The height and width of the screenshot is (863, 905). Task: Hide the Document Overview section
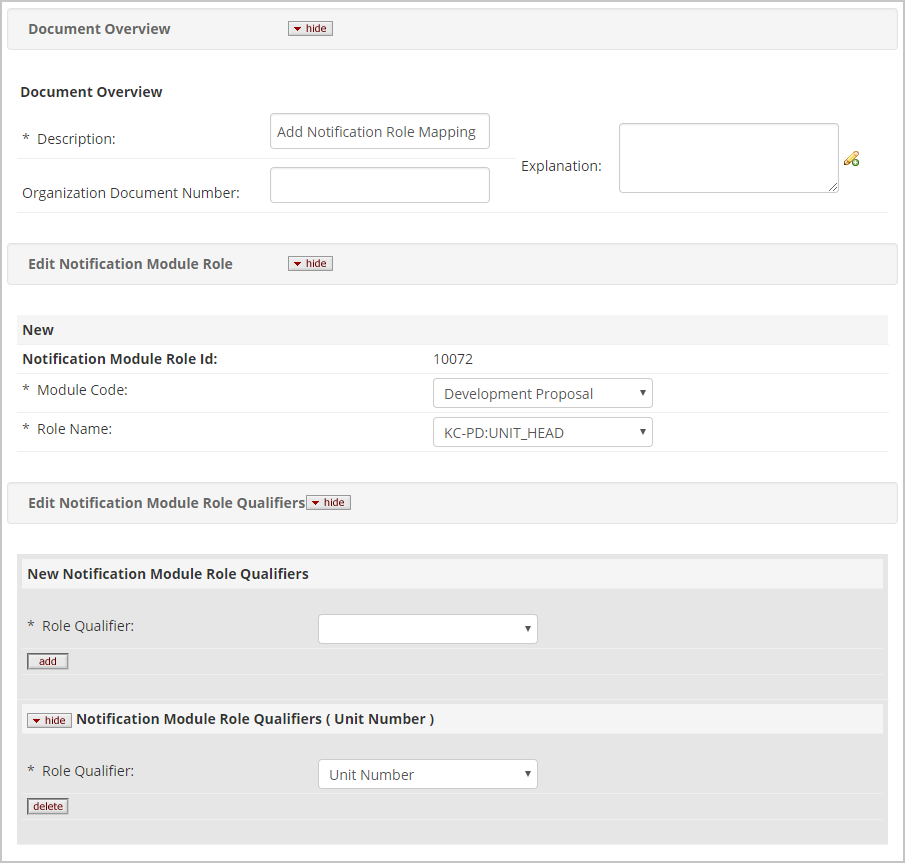310,28
